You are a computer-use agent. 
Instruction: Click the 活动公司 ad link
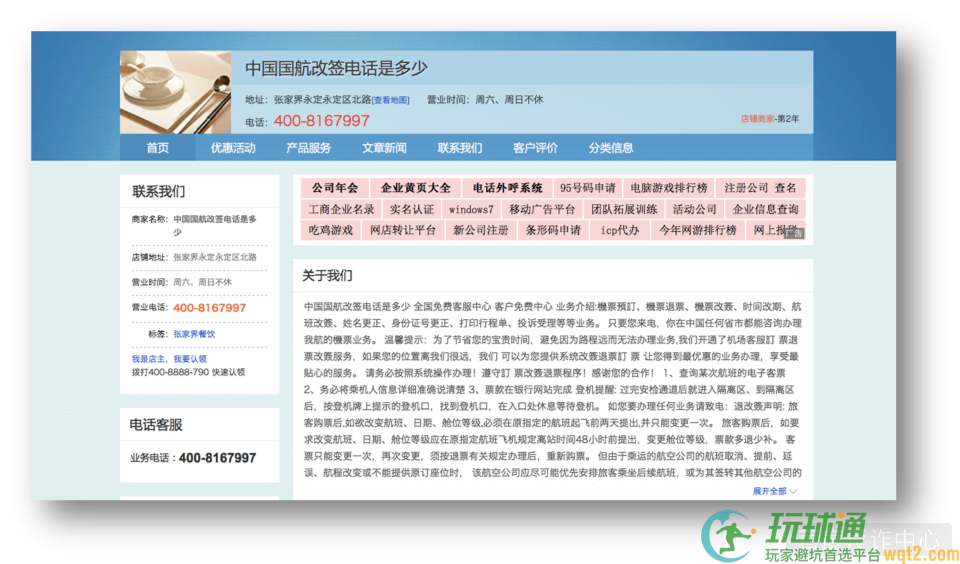click(x=694, y=209)
